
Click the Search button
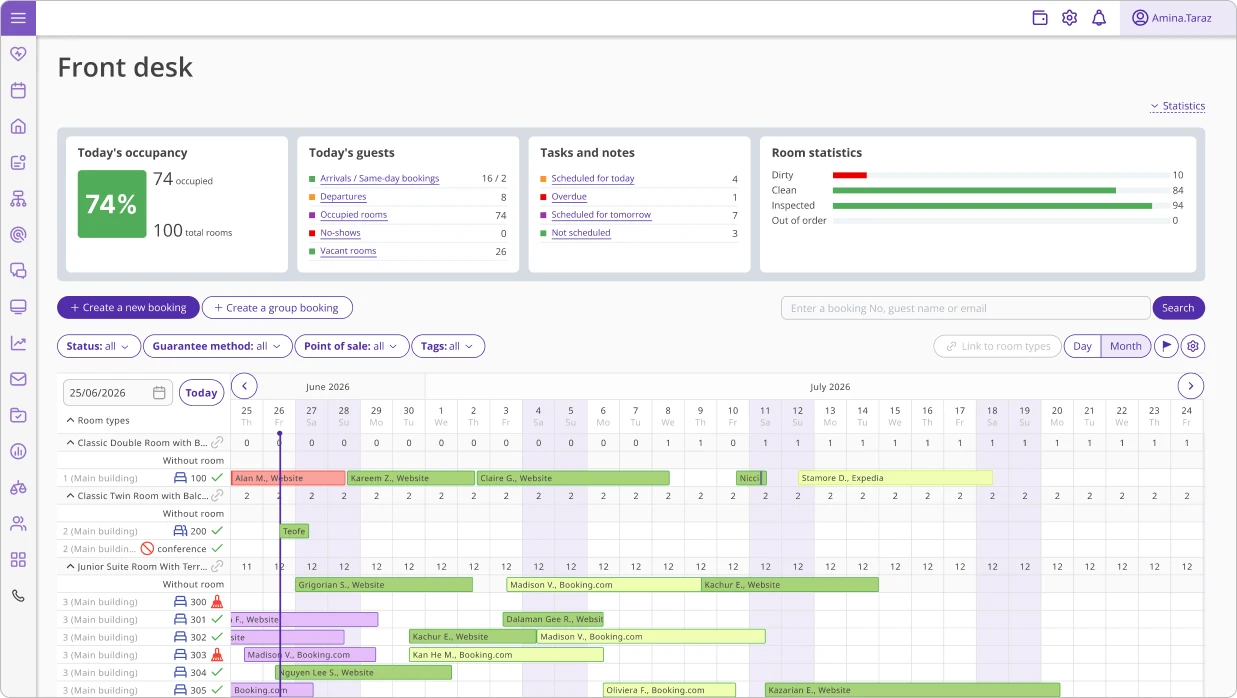1178,308
